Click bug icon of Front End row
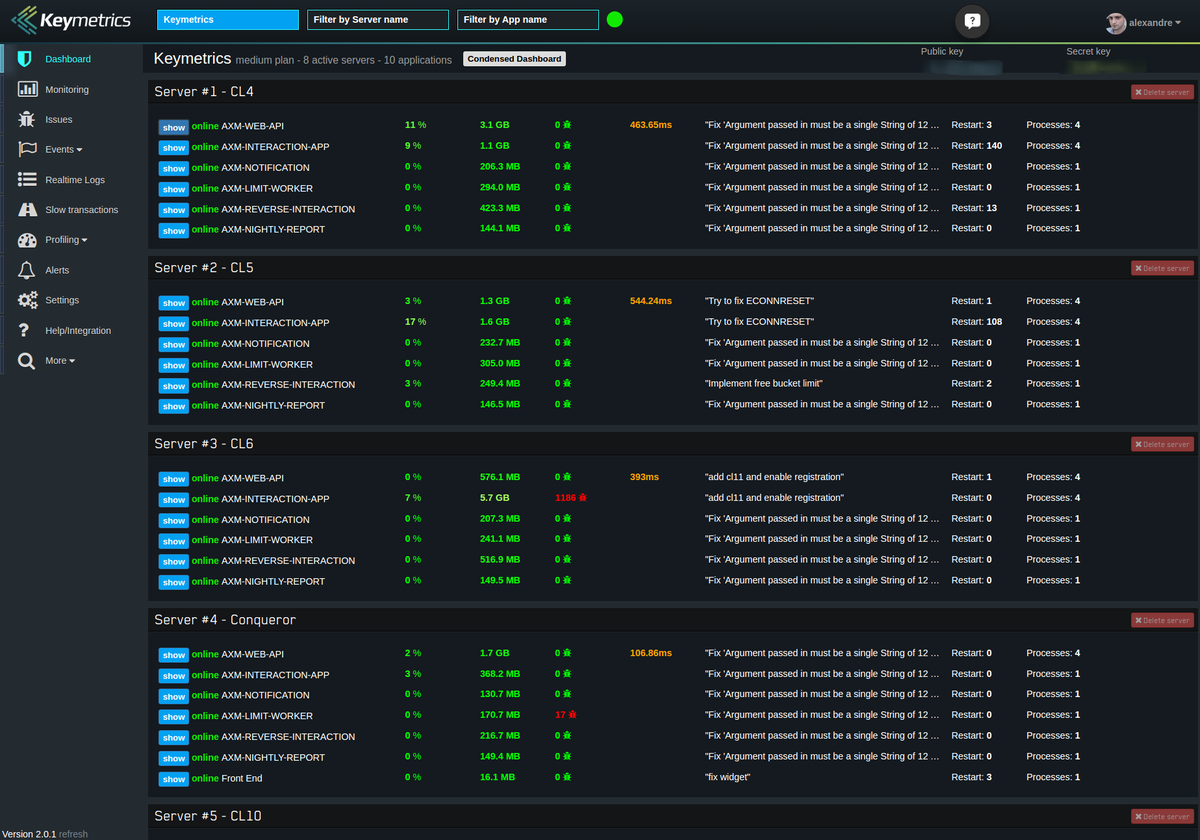 click(566, 777)
